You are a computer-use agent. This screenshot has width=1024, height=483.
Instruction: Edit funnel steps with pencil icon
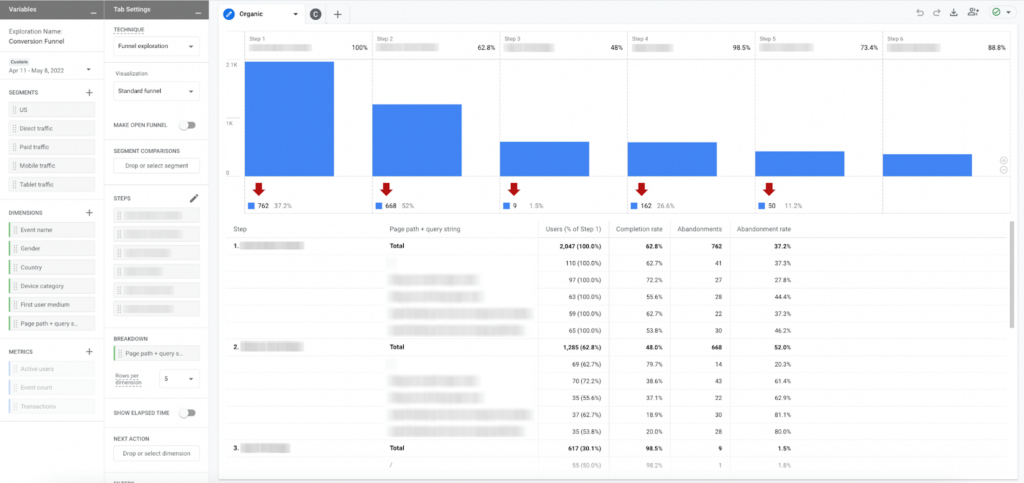tap(193, 198)
